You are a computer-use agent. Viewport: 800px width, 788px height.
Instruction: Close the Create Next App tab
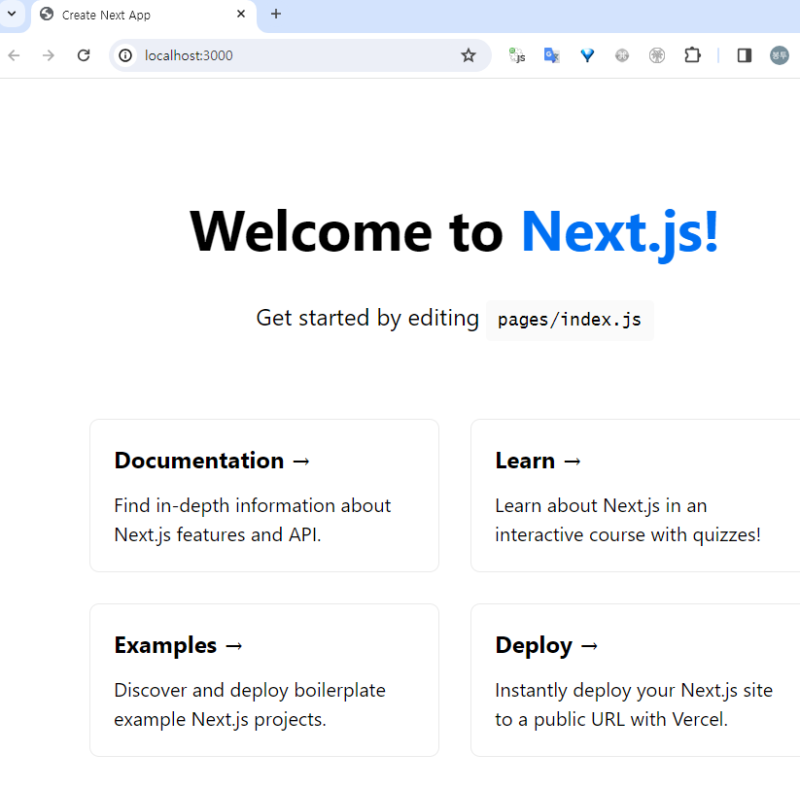click(x=241, y=14)
